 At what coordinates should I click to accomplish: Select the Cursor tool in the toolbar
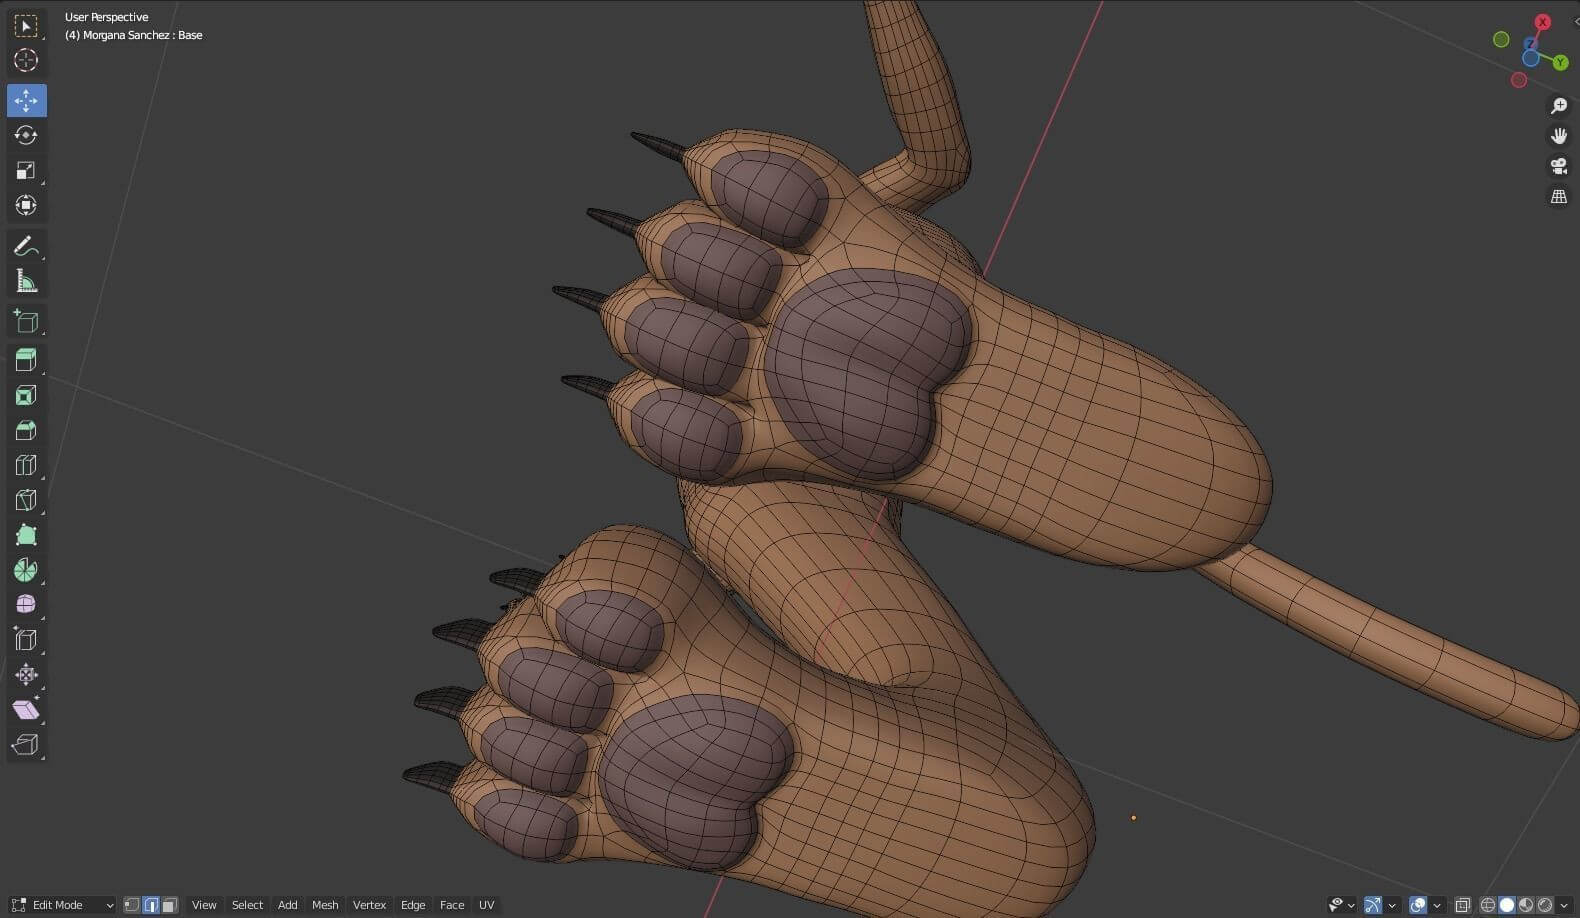(x=26, y=60)
